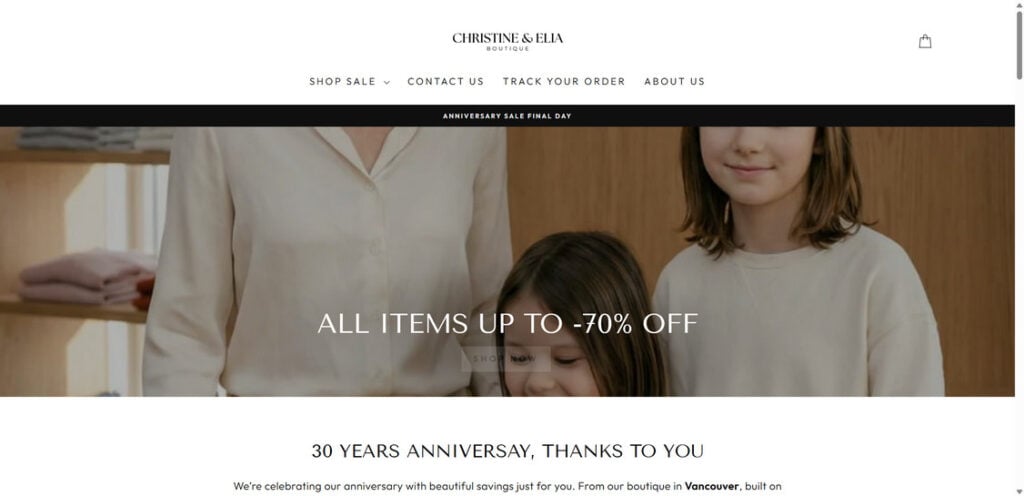Click the scrollbar down arrow

tap(1019, 491)
